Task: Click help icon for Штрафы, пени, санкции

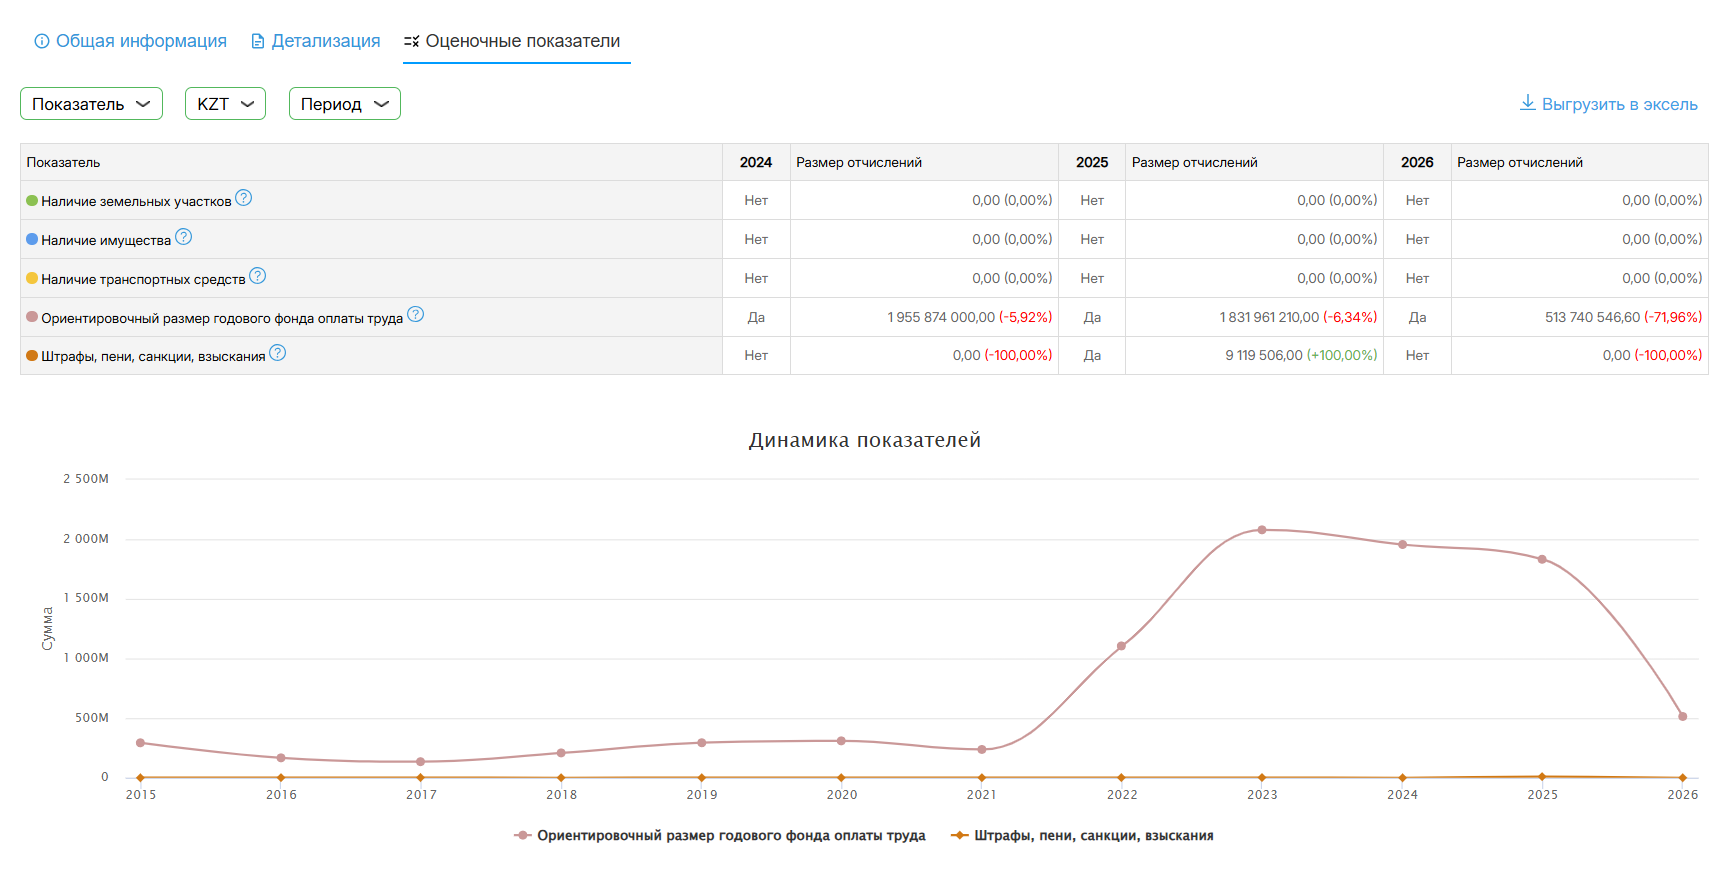Action: pyautogui.click(x=277, y=353)
